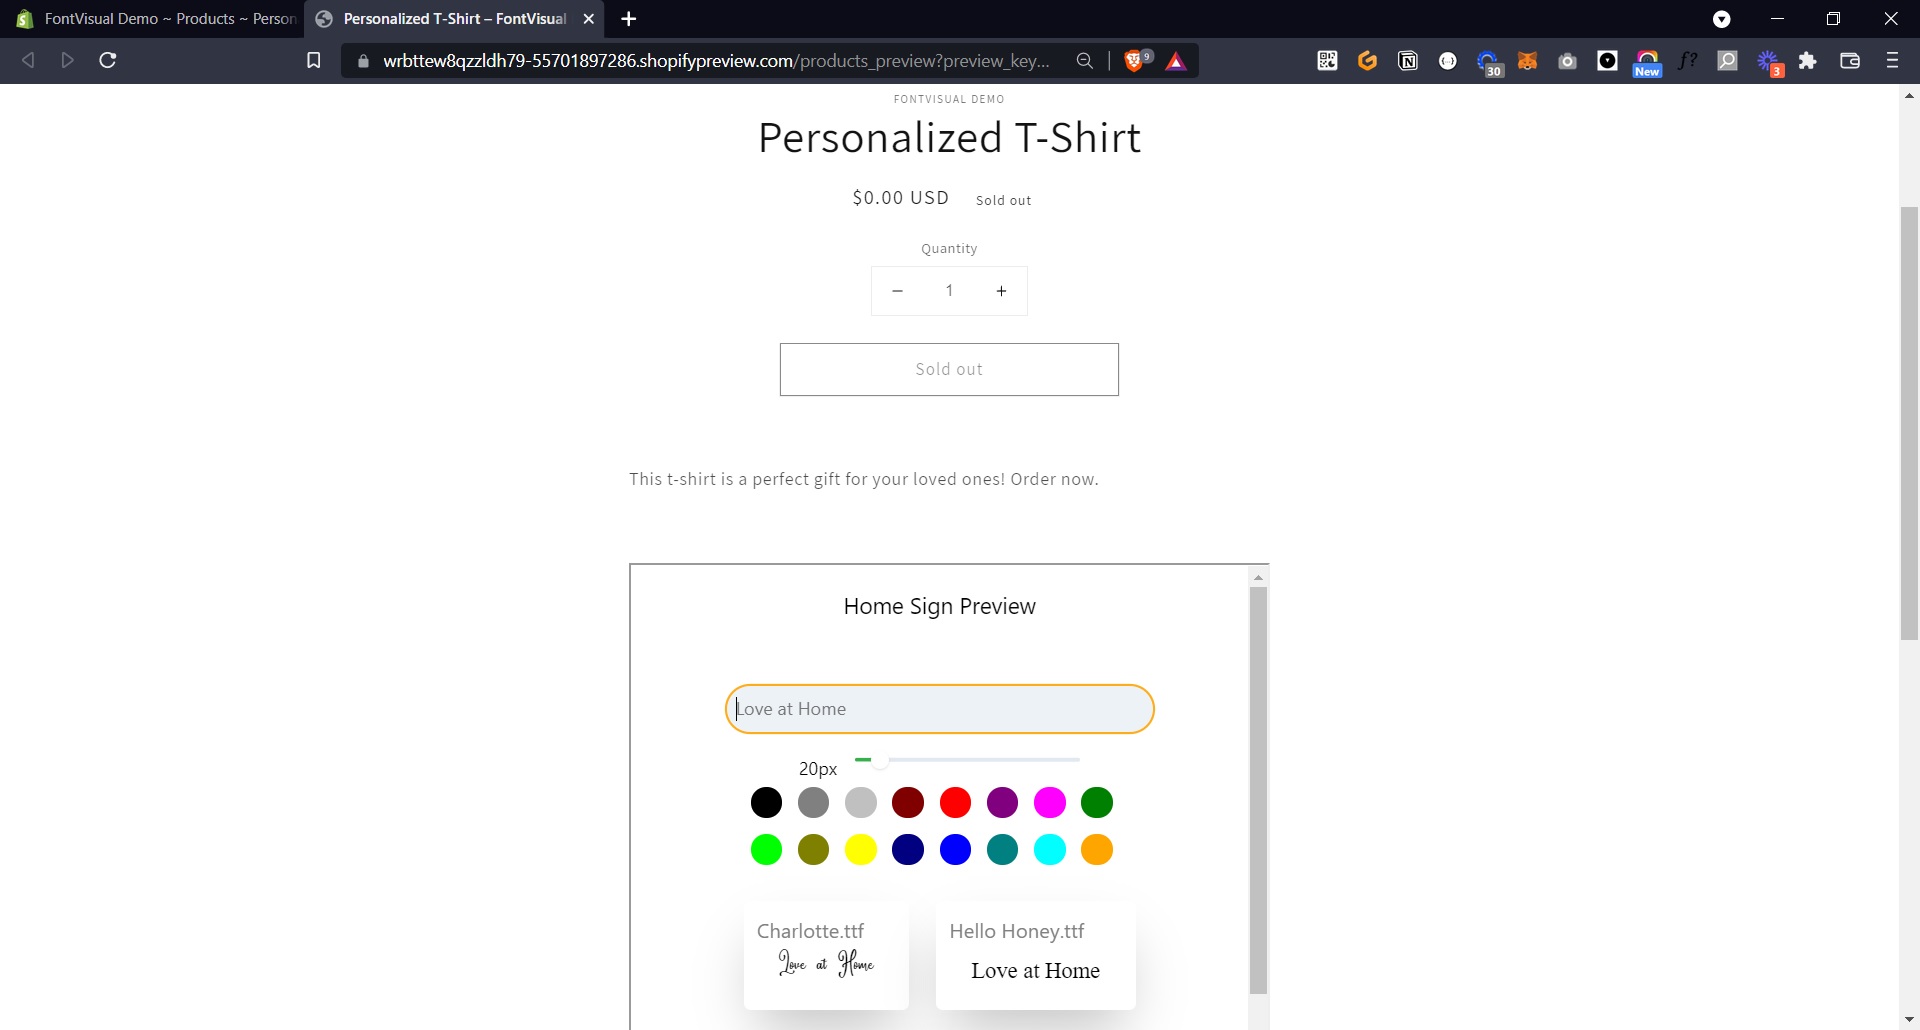Click the preview panel scrollbar up arrow

pyautogui.click(x=1258, y=577)
